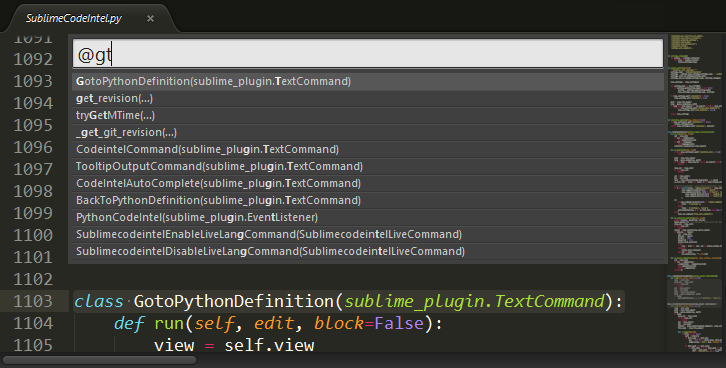Select CodeintelCommand symbol result

tap(368, 150)
